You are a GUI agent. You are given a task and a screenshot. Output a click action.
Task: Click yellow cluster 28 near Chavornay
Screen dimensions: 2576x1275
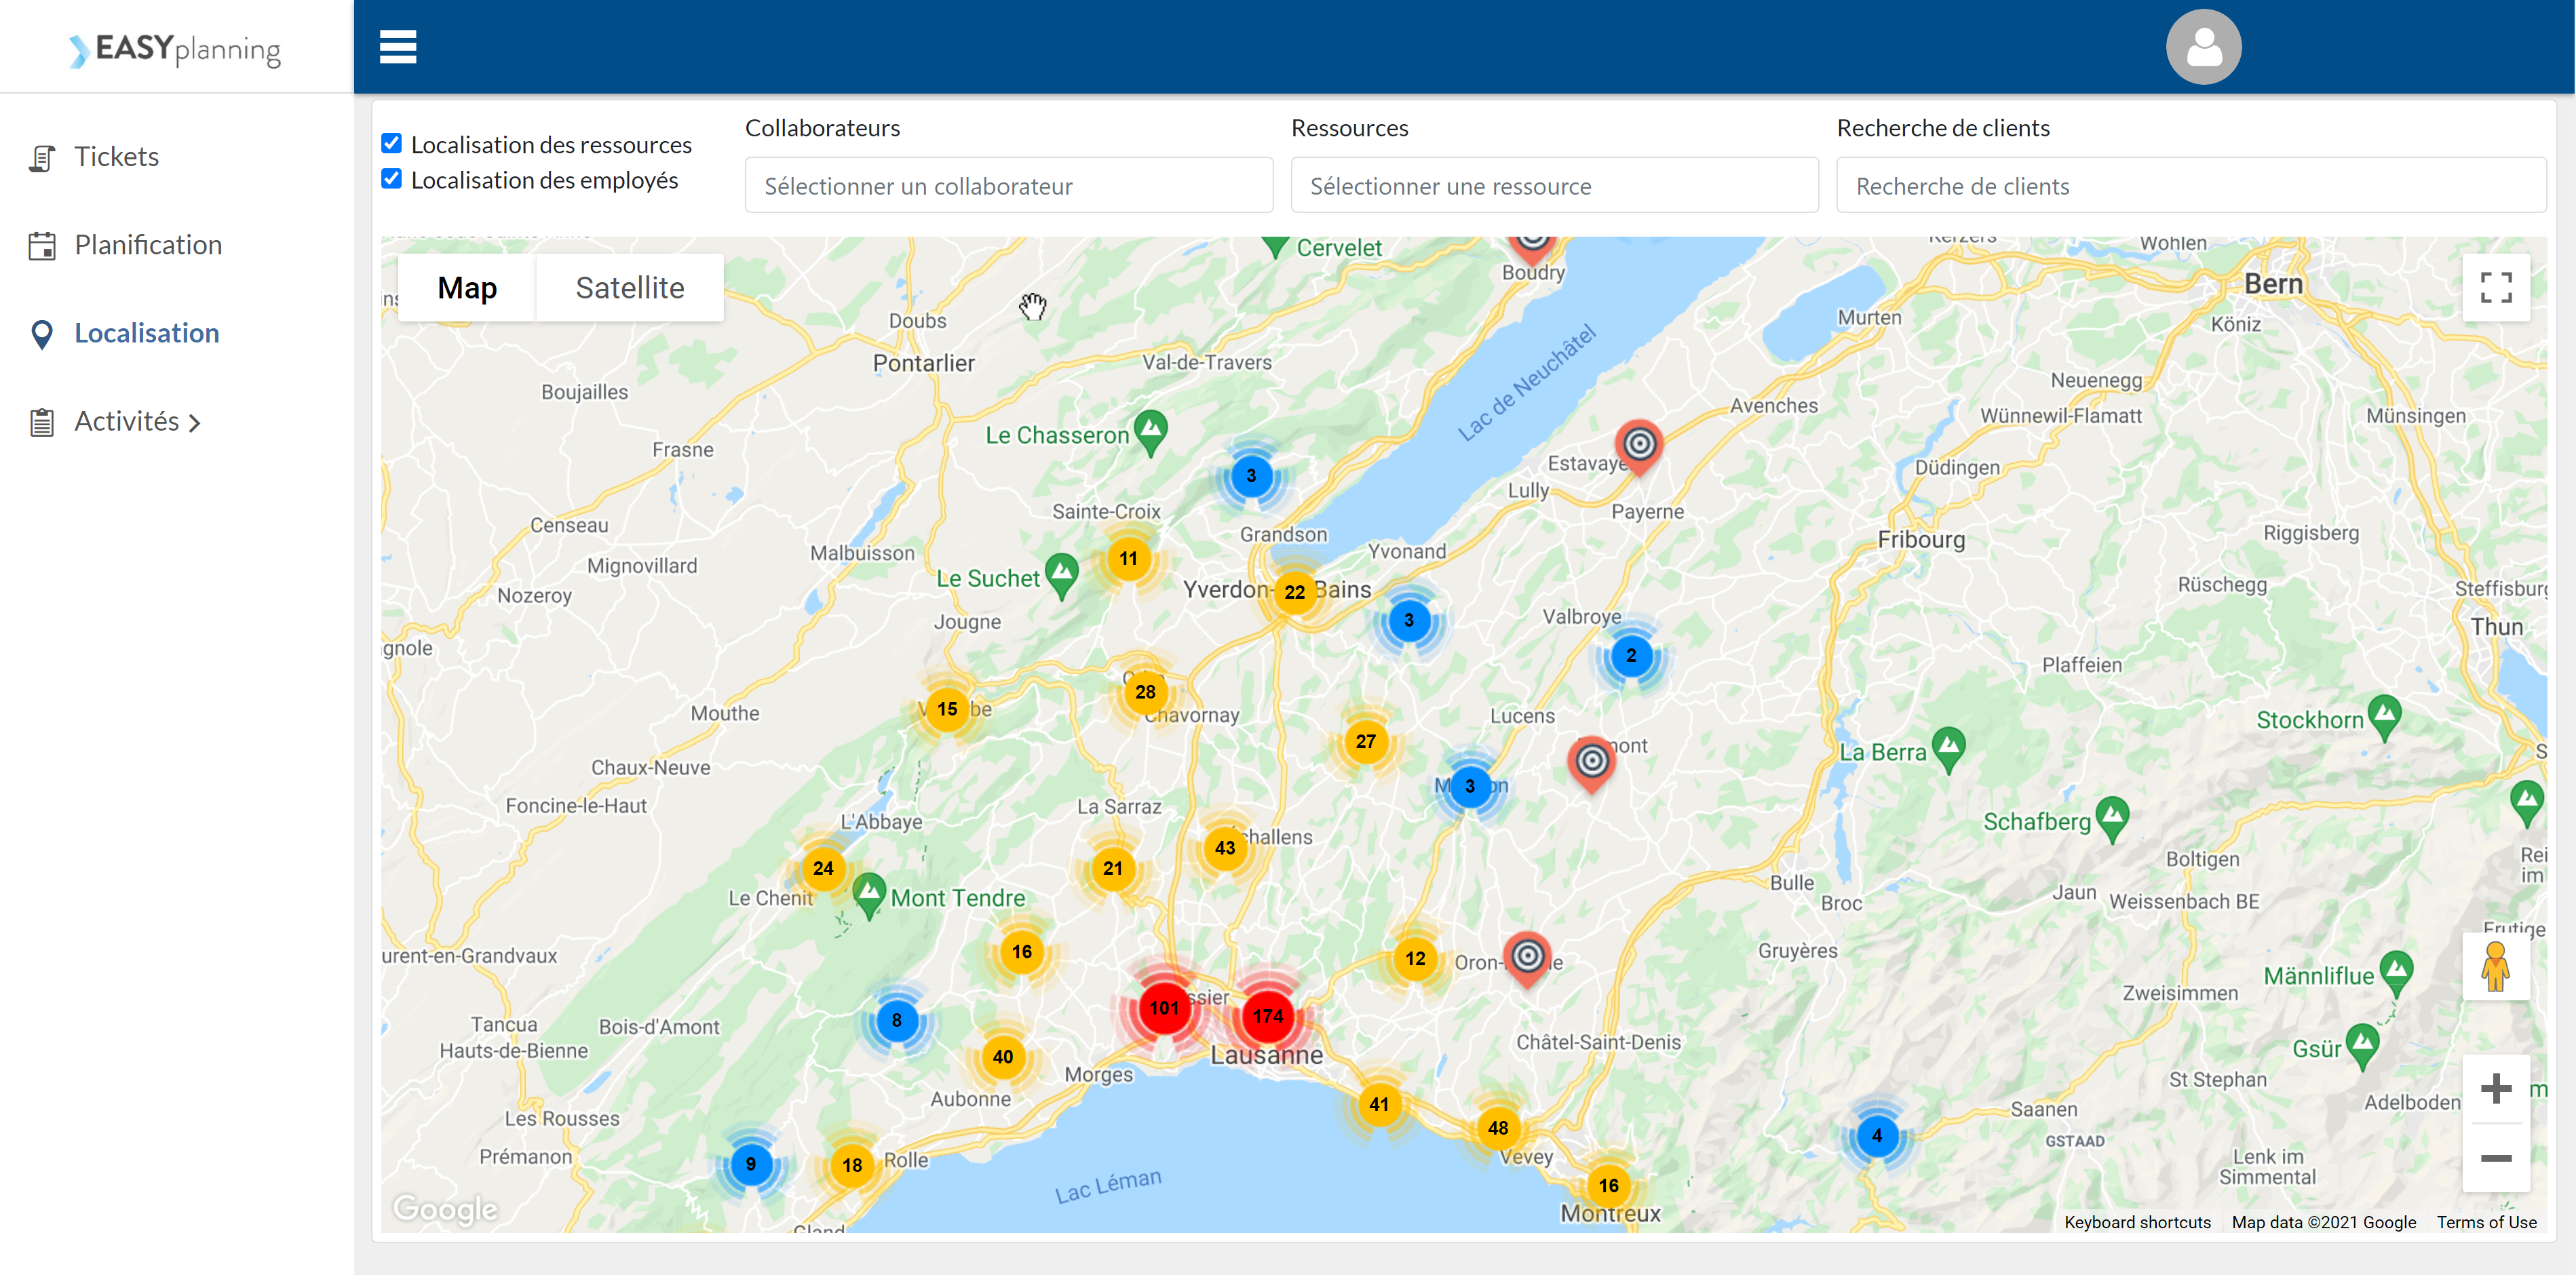click(1146, 692)
